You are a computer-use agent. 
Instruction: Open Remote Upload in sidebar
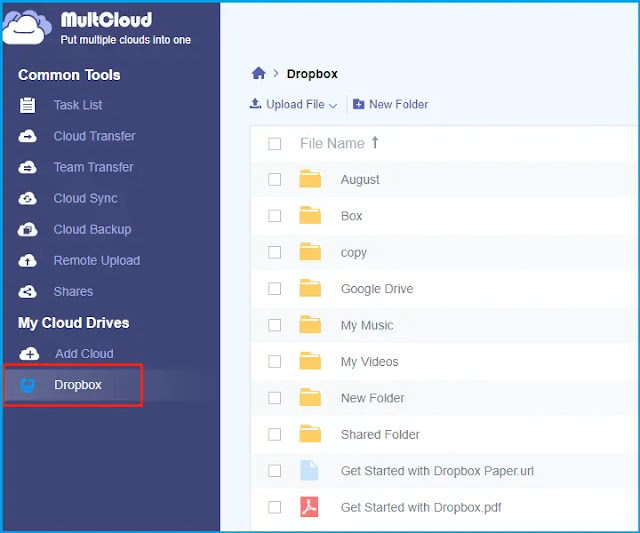click(x=97, y=260)
